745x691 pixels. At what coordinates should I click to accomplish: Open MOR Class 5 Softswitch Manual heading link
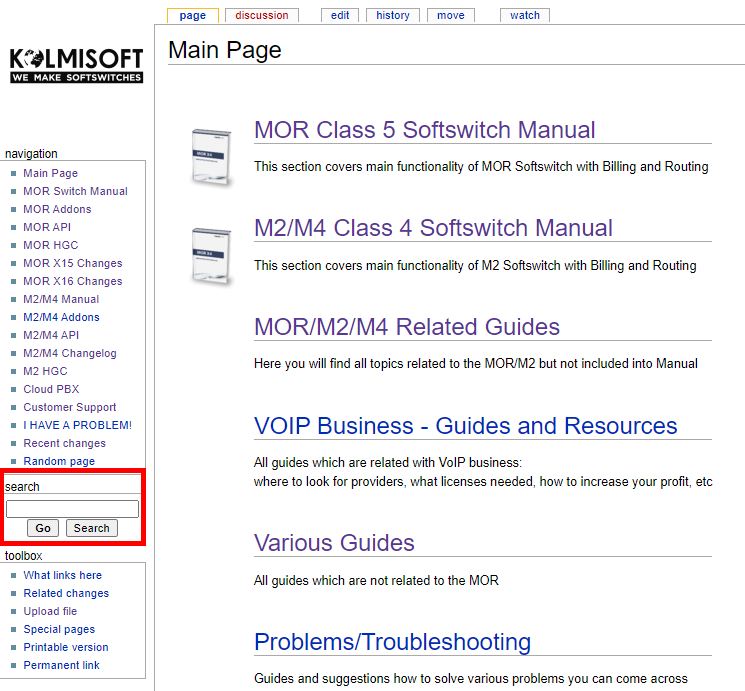[x=424, y=130]
